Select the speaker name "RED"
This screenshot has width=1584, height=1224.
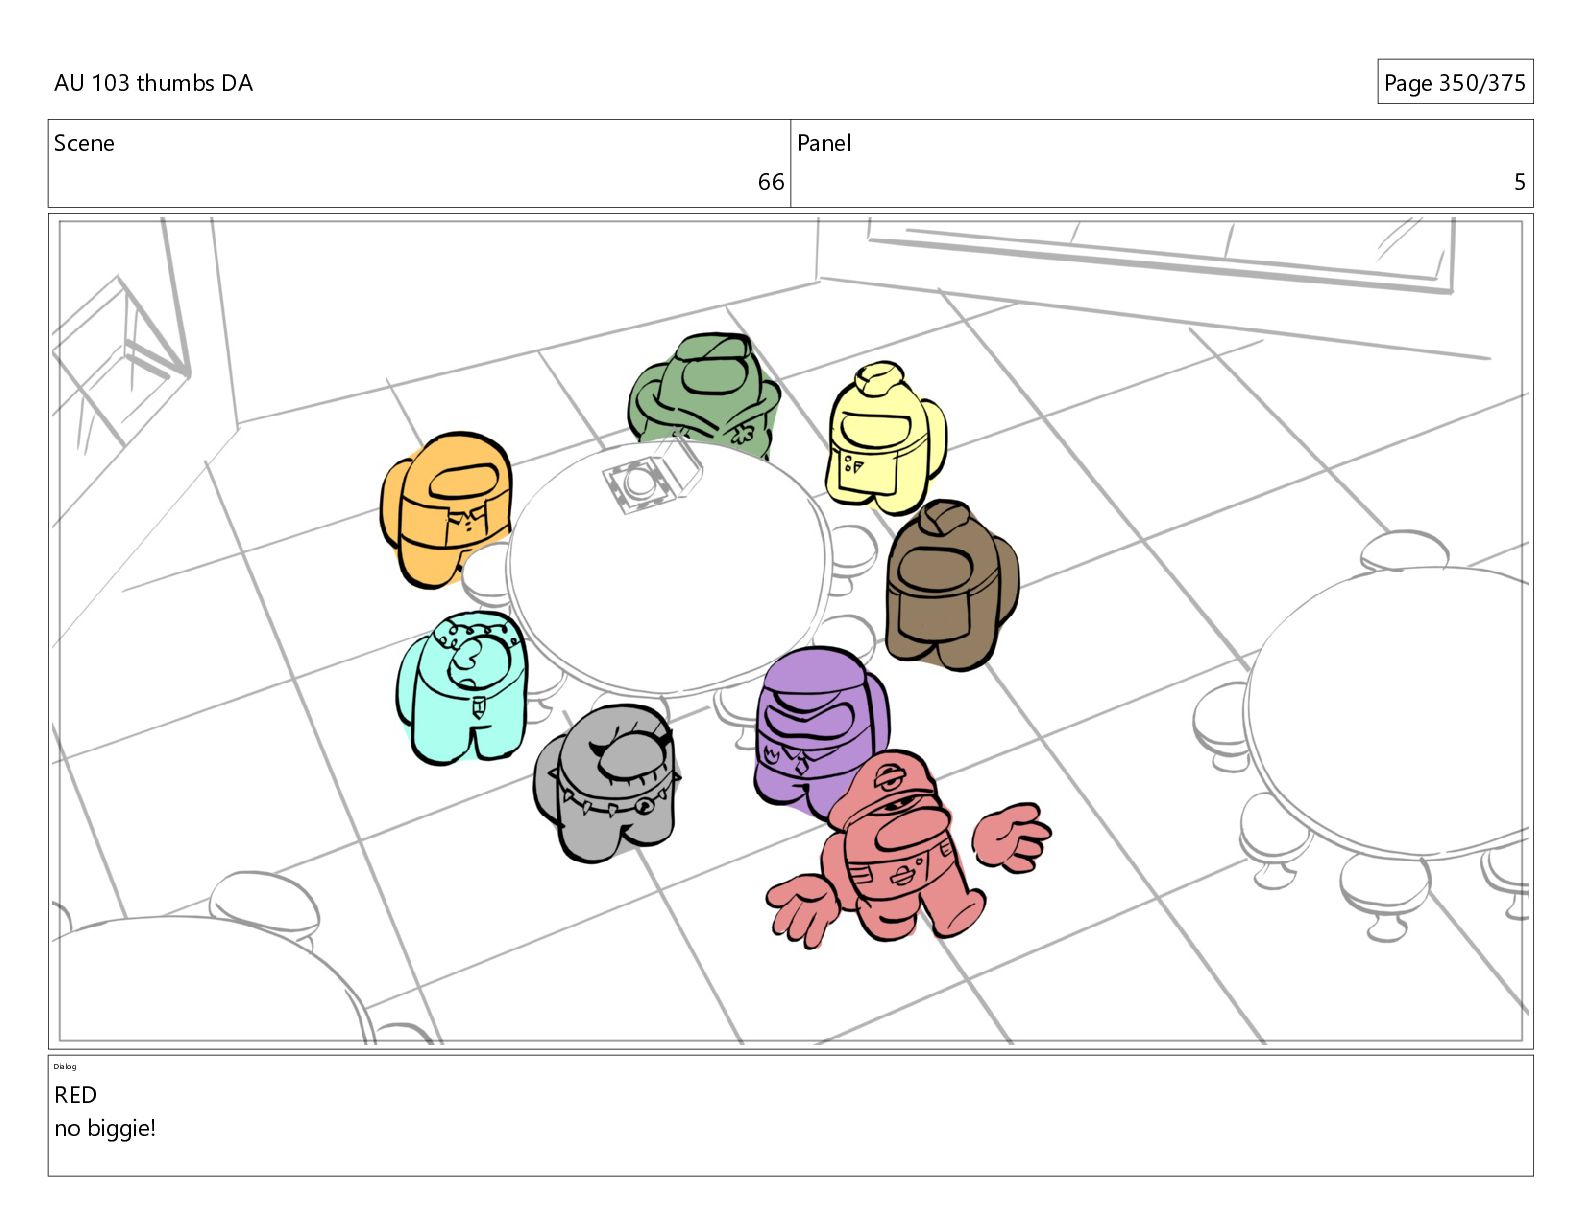[75, 1095]
